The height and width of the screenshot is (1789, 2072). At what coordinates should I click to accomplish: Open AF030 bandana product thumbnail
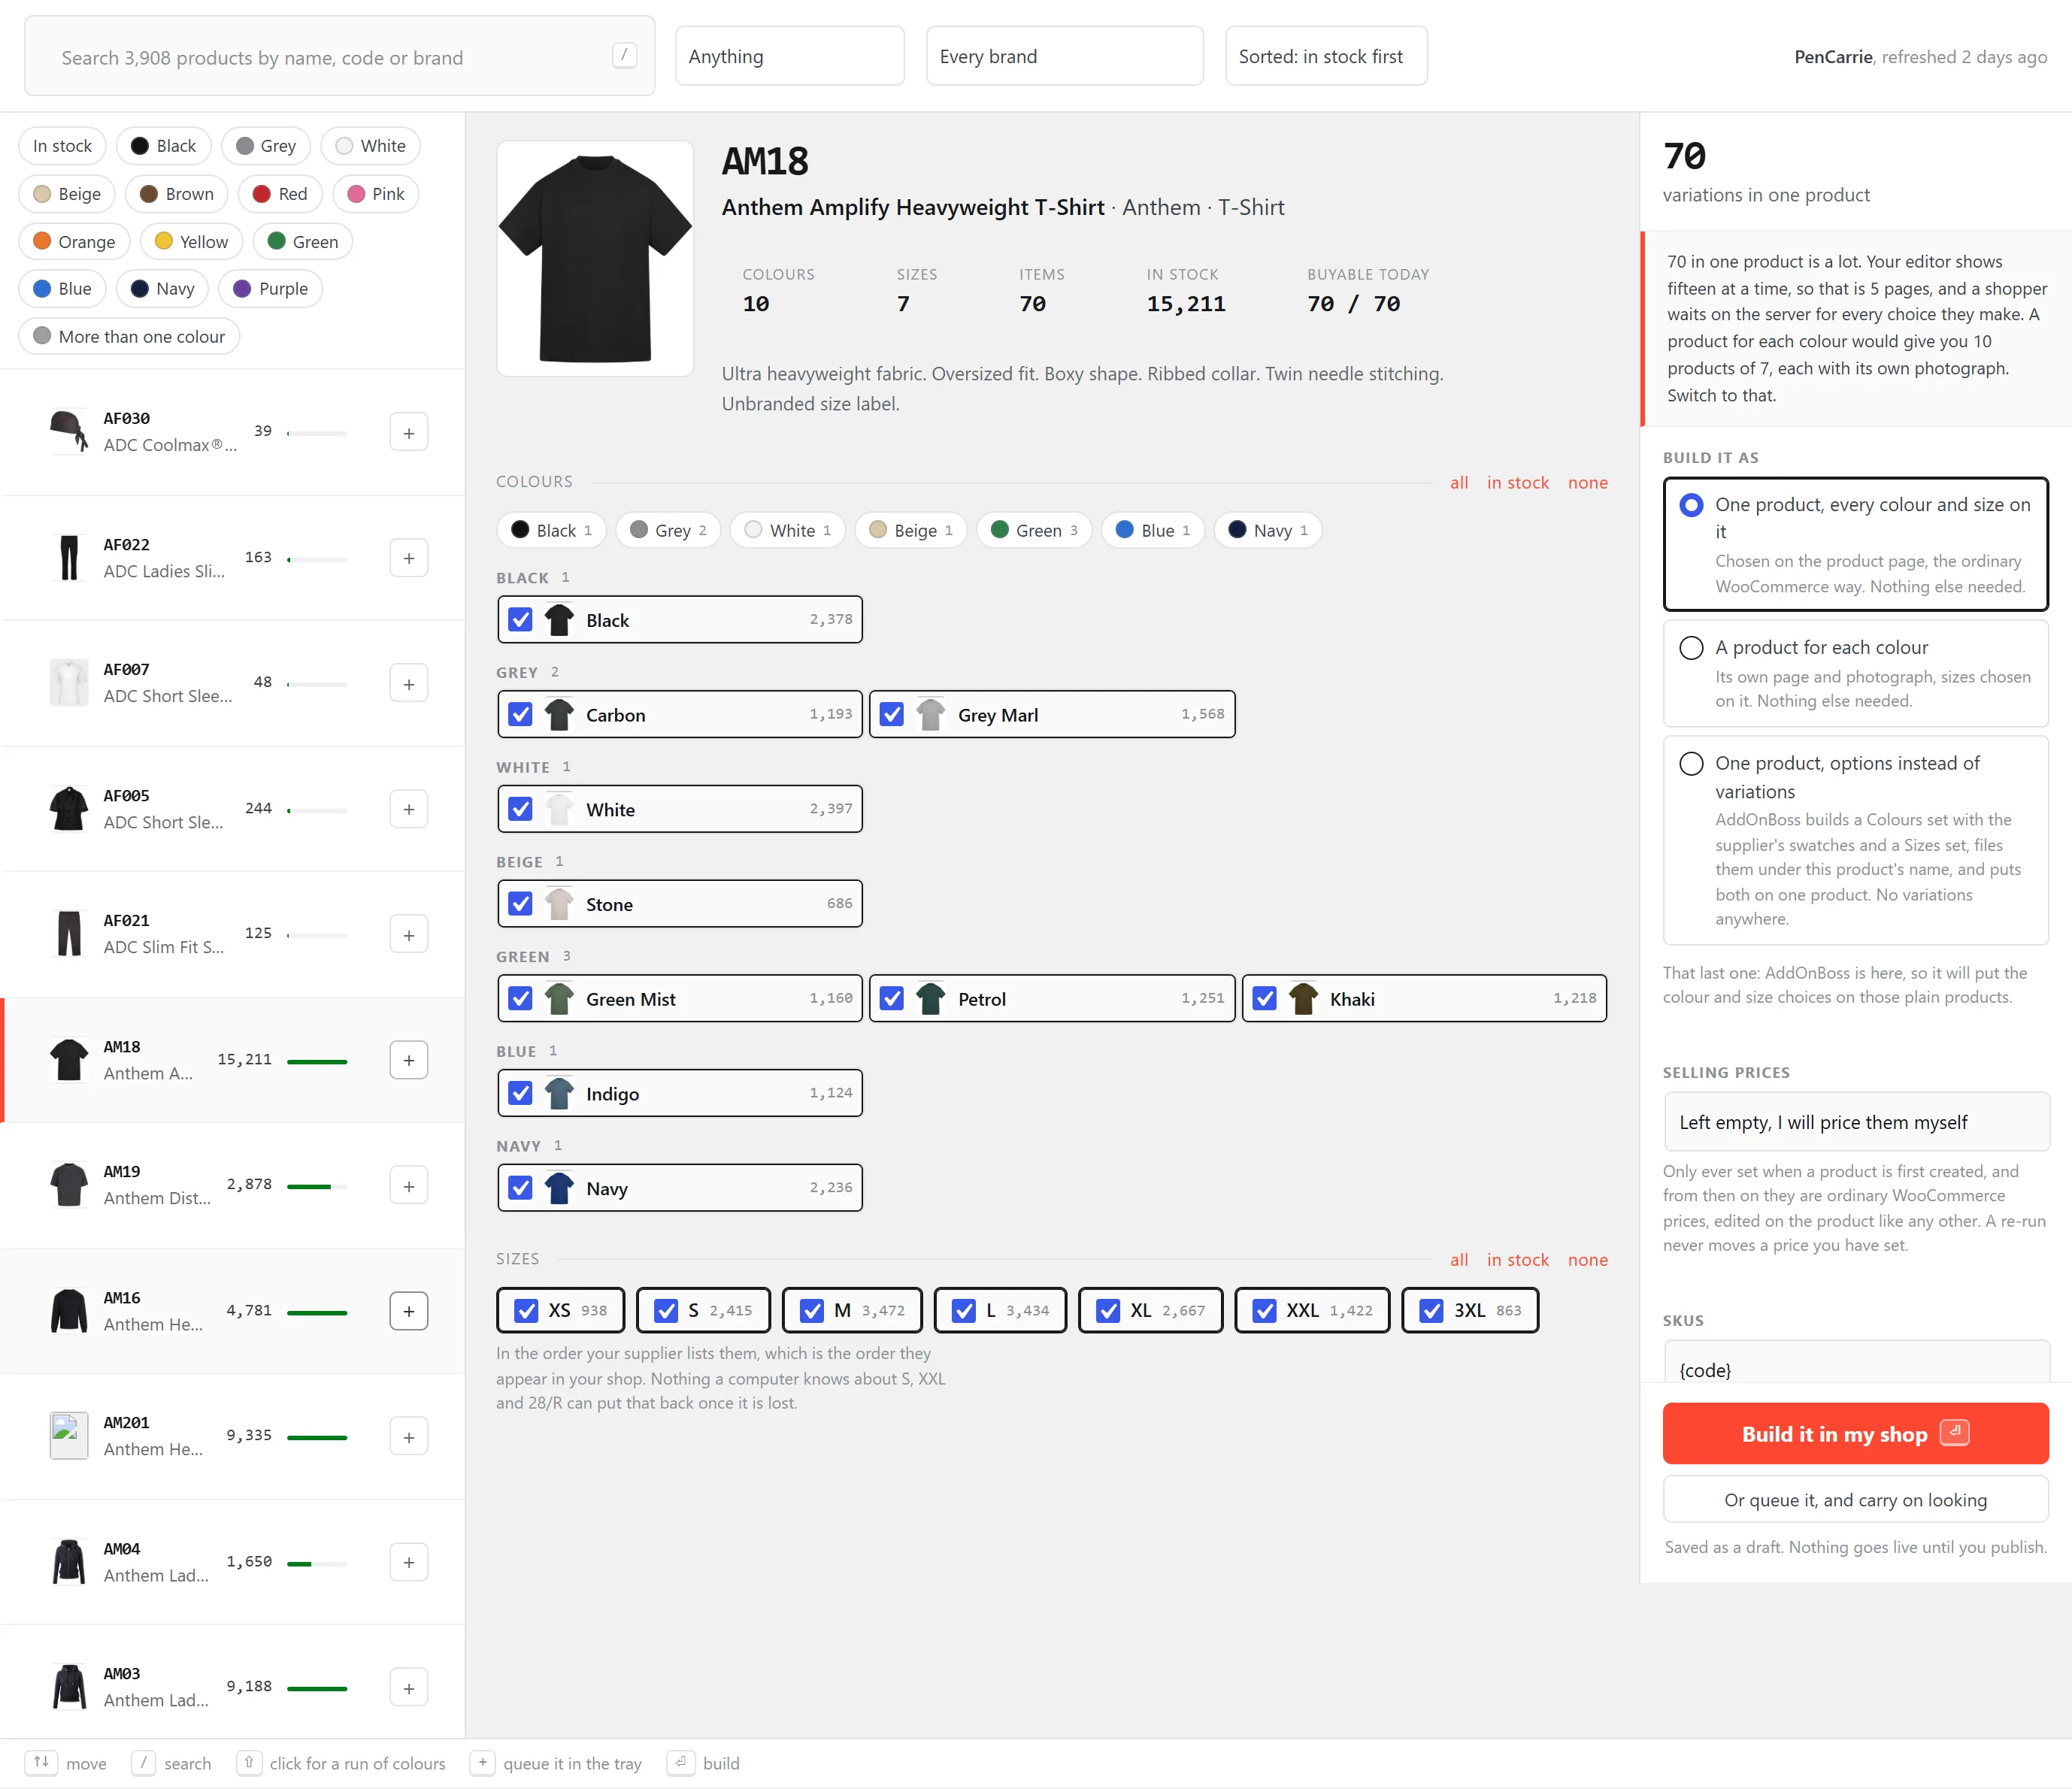[x=69, y=432]
